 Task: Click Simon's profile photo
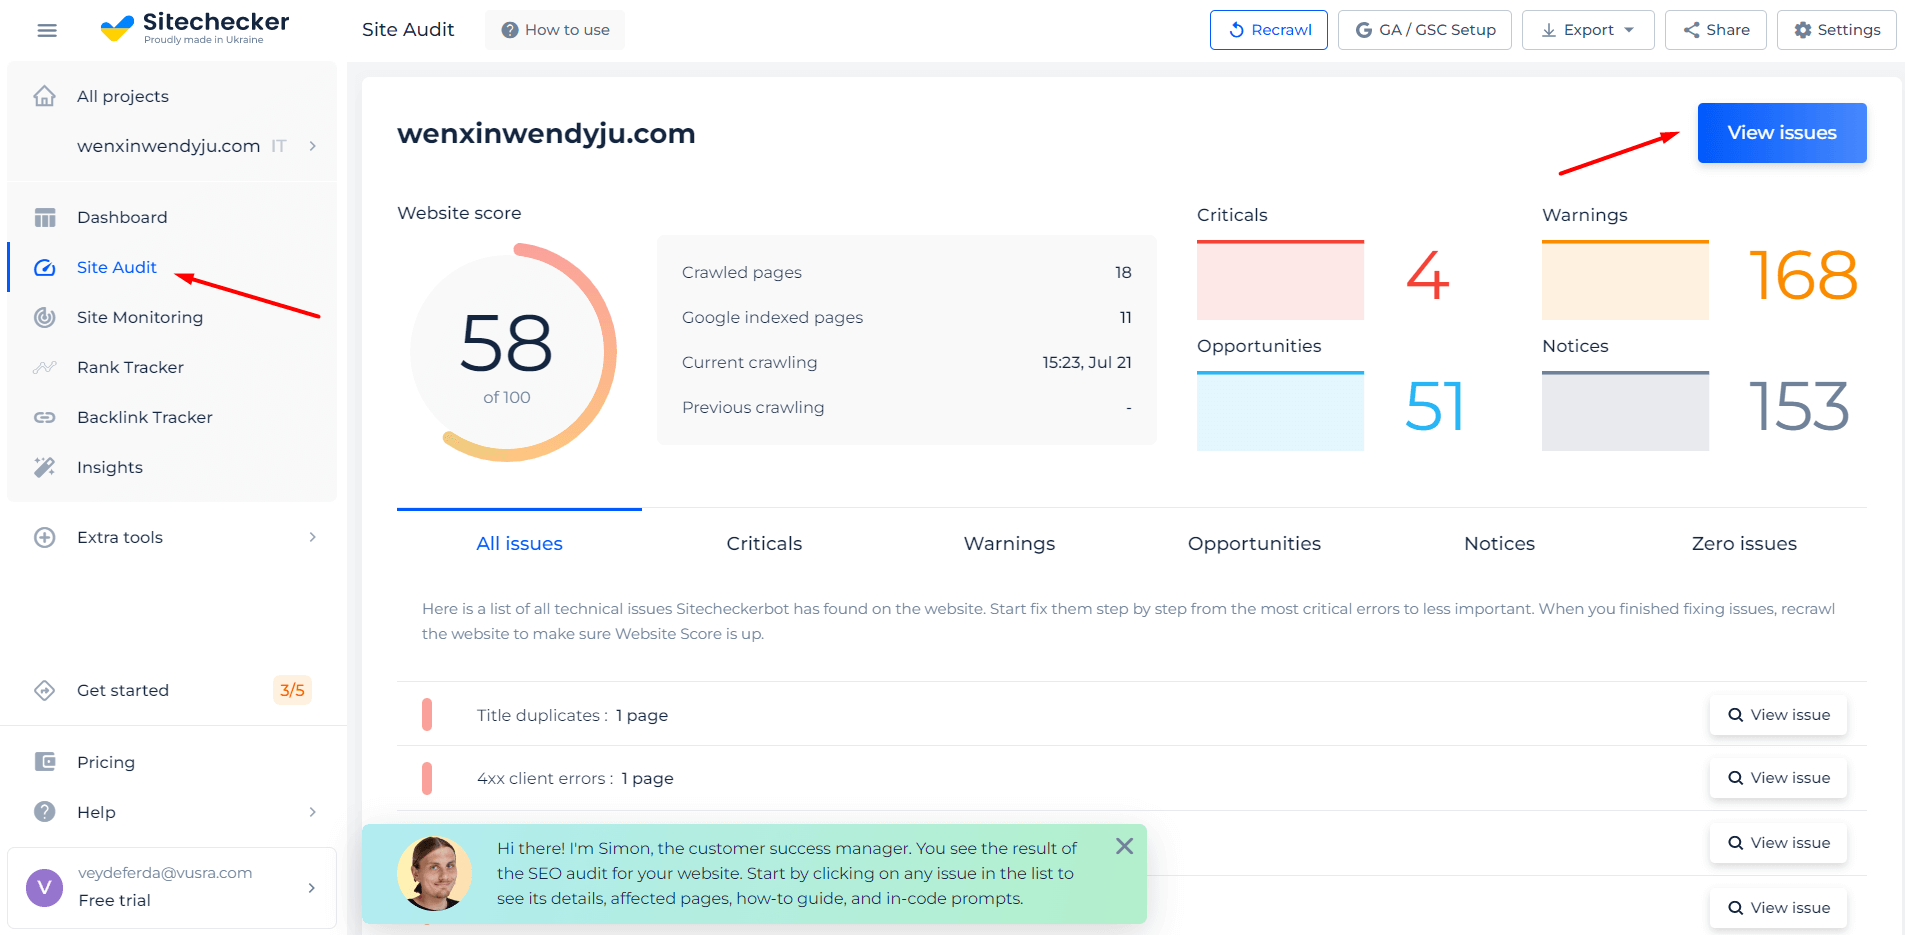[435, 873]
